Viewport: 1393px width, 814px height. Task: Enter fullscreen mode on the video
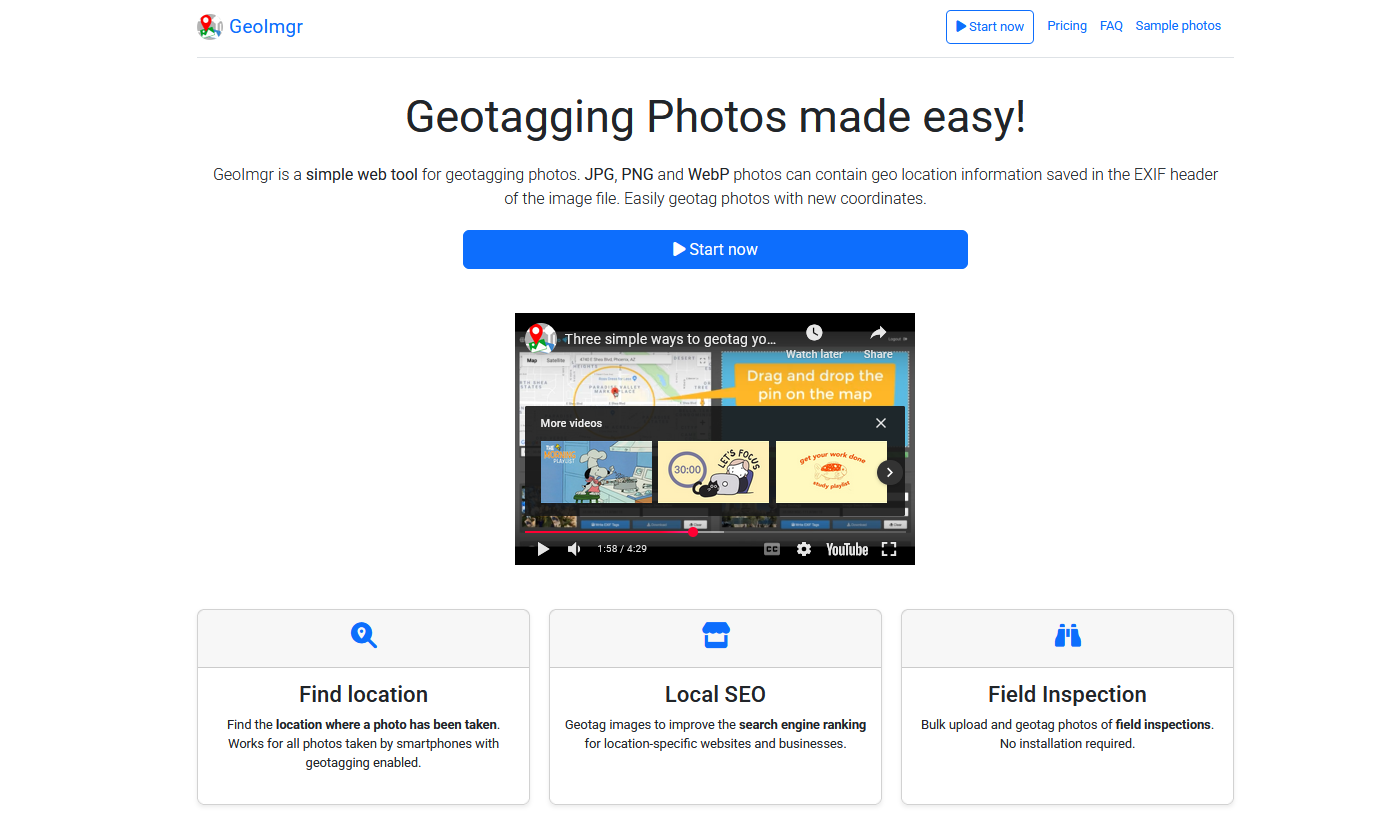pyautogui.click(x=888, y=549)
